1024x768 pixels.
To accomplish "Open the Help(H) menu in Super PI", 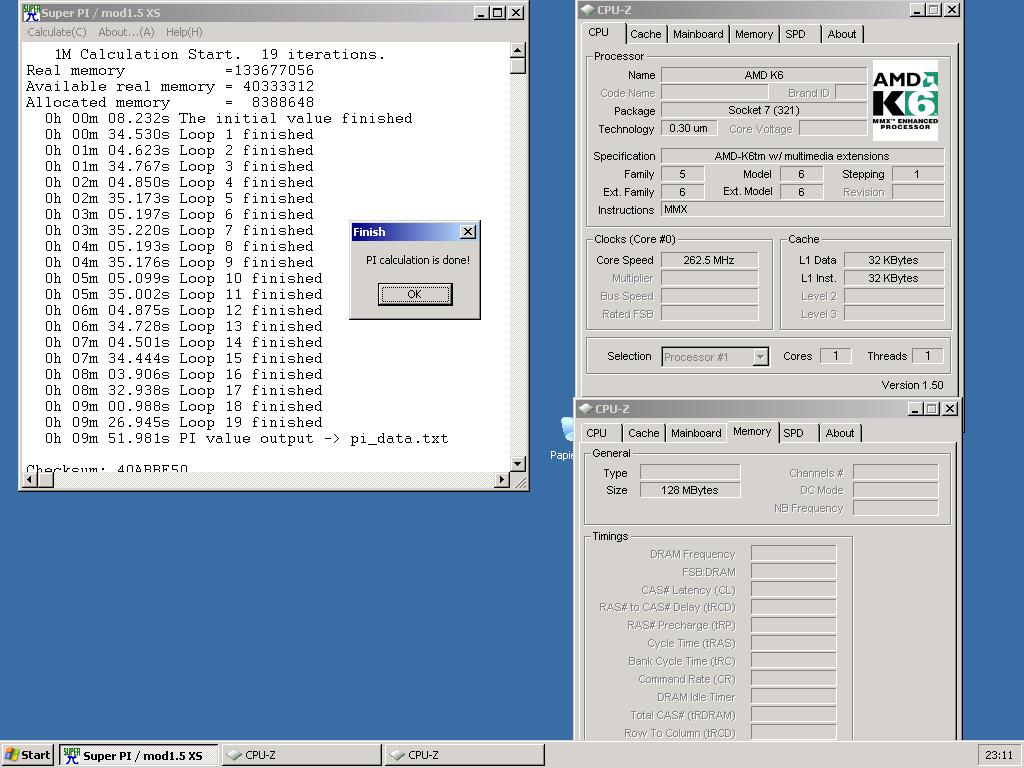I will click(x=184, y=32).
